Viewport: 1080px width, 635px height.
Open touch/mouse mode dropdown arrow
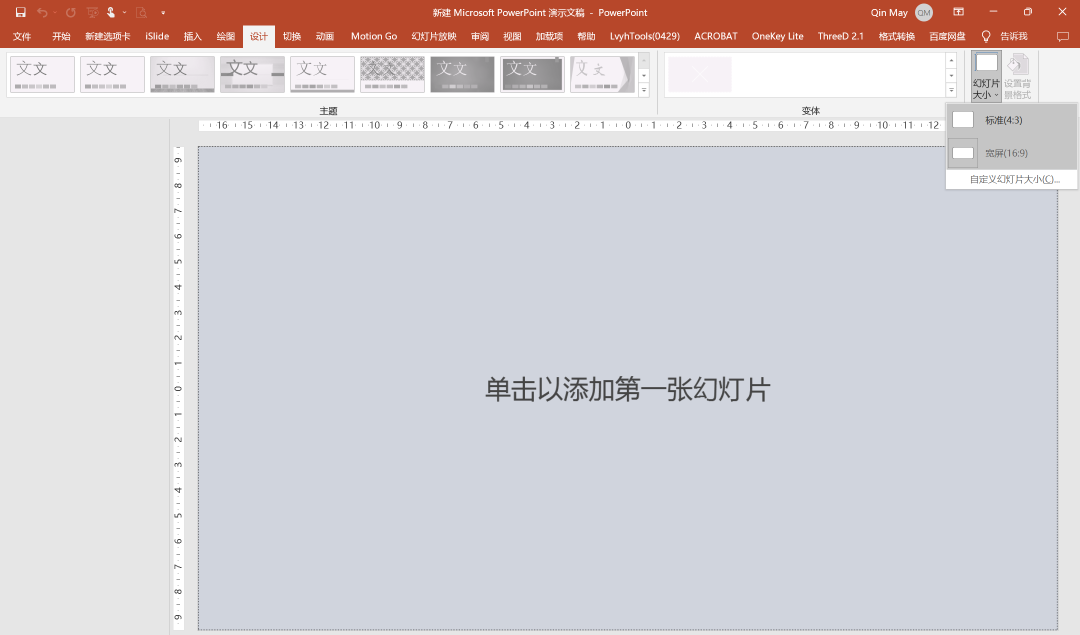[x=125, y=12]
